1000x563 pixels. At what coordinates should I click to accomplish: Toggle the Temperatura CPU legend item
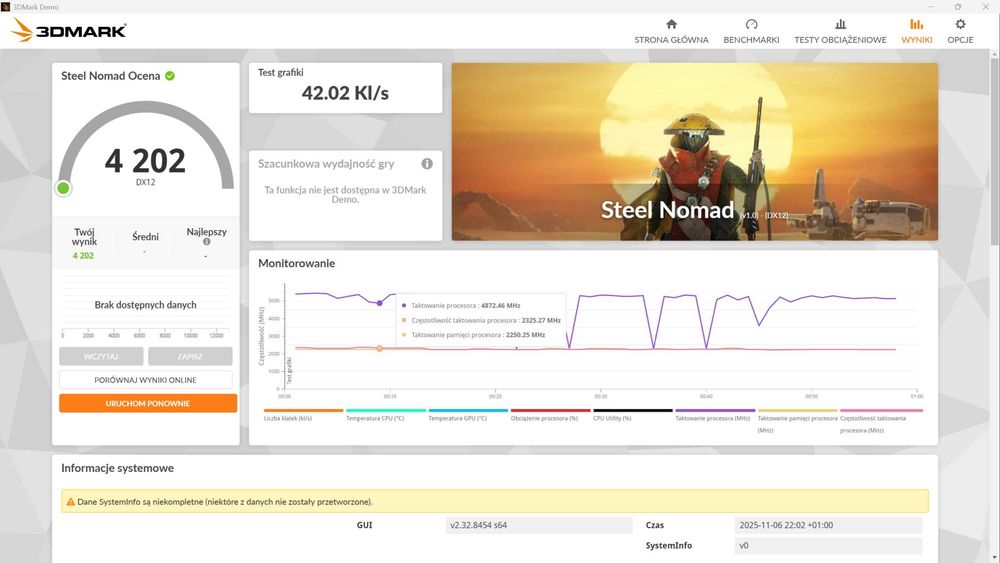385,415
